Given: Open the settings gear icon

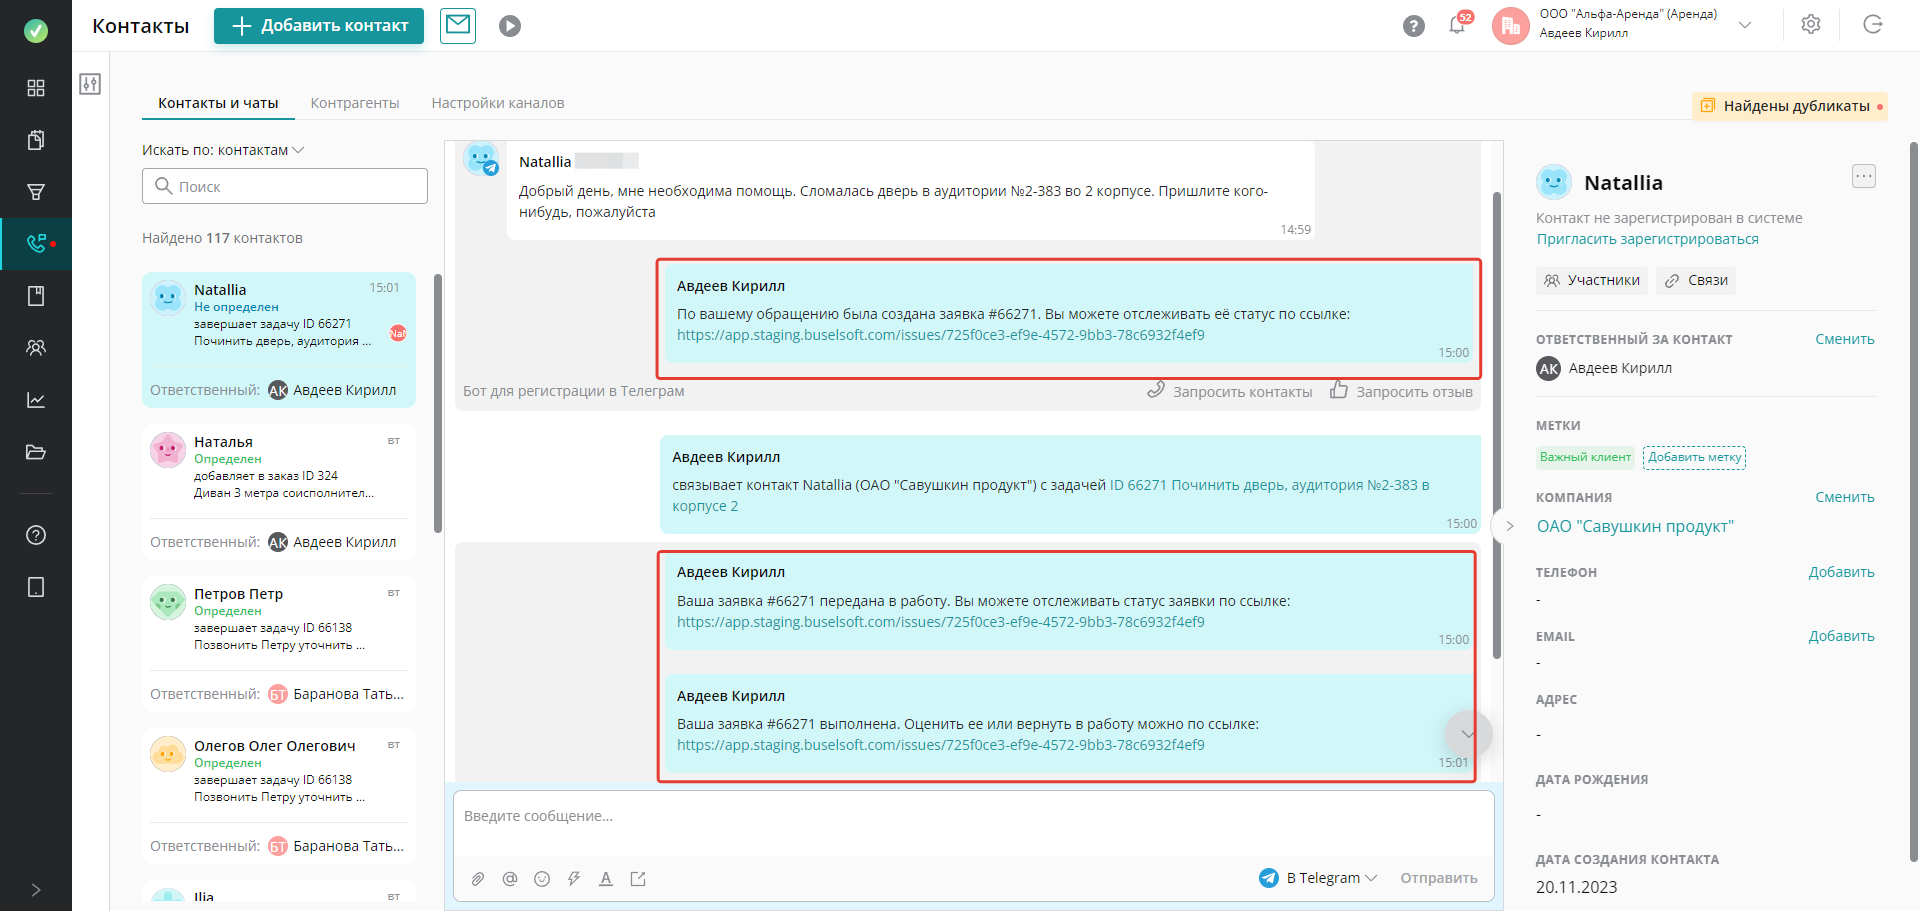Looking at the screenshot, I should (1811, 25).
